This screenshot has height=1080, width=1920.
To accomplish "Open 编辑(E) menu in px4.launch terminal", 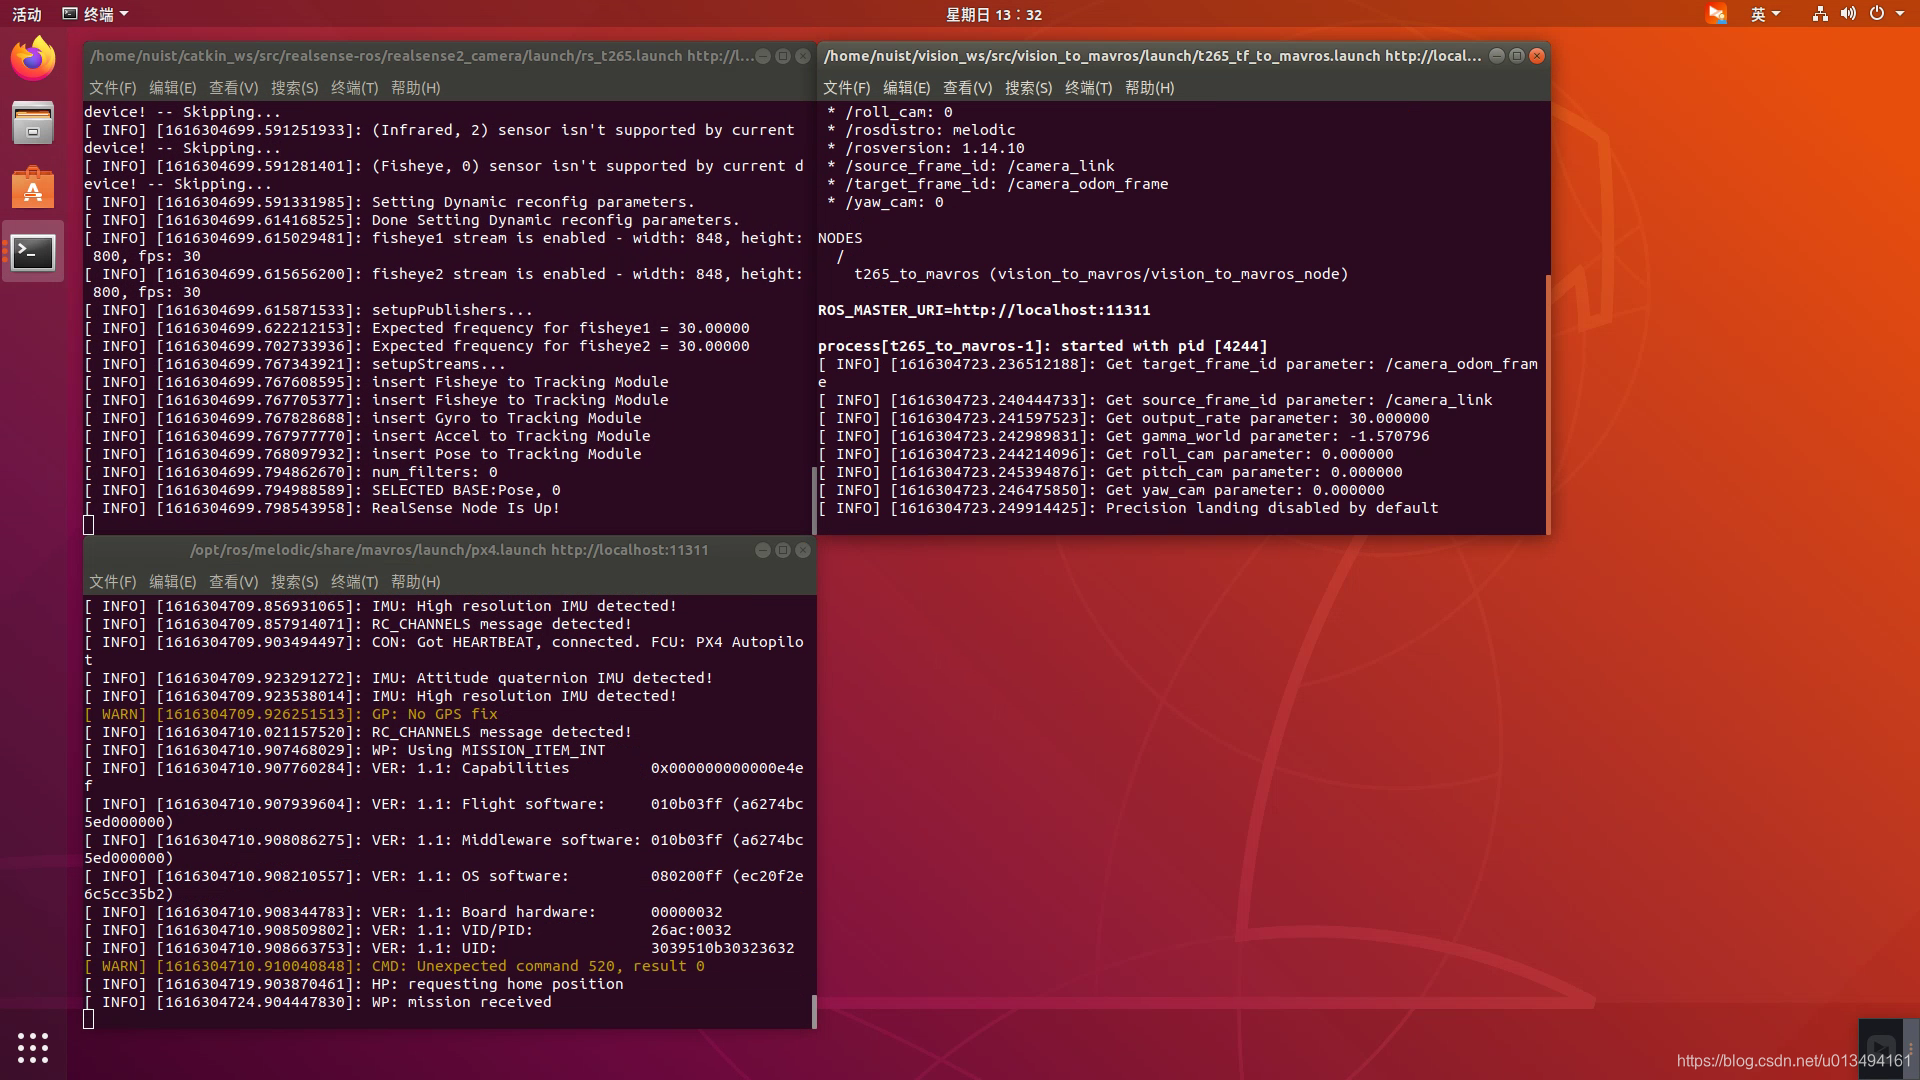I will (x=172, y=582).
